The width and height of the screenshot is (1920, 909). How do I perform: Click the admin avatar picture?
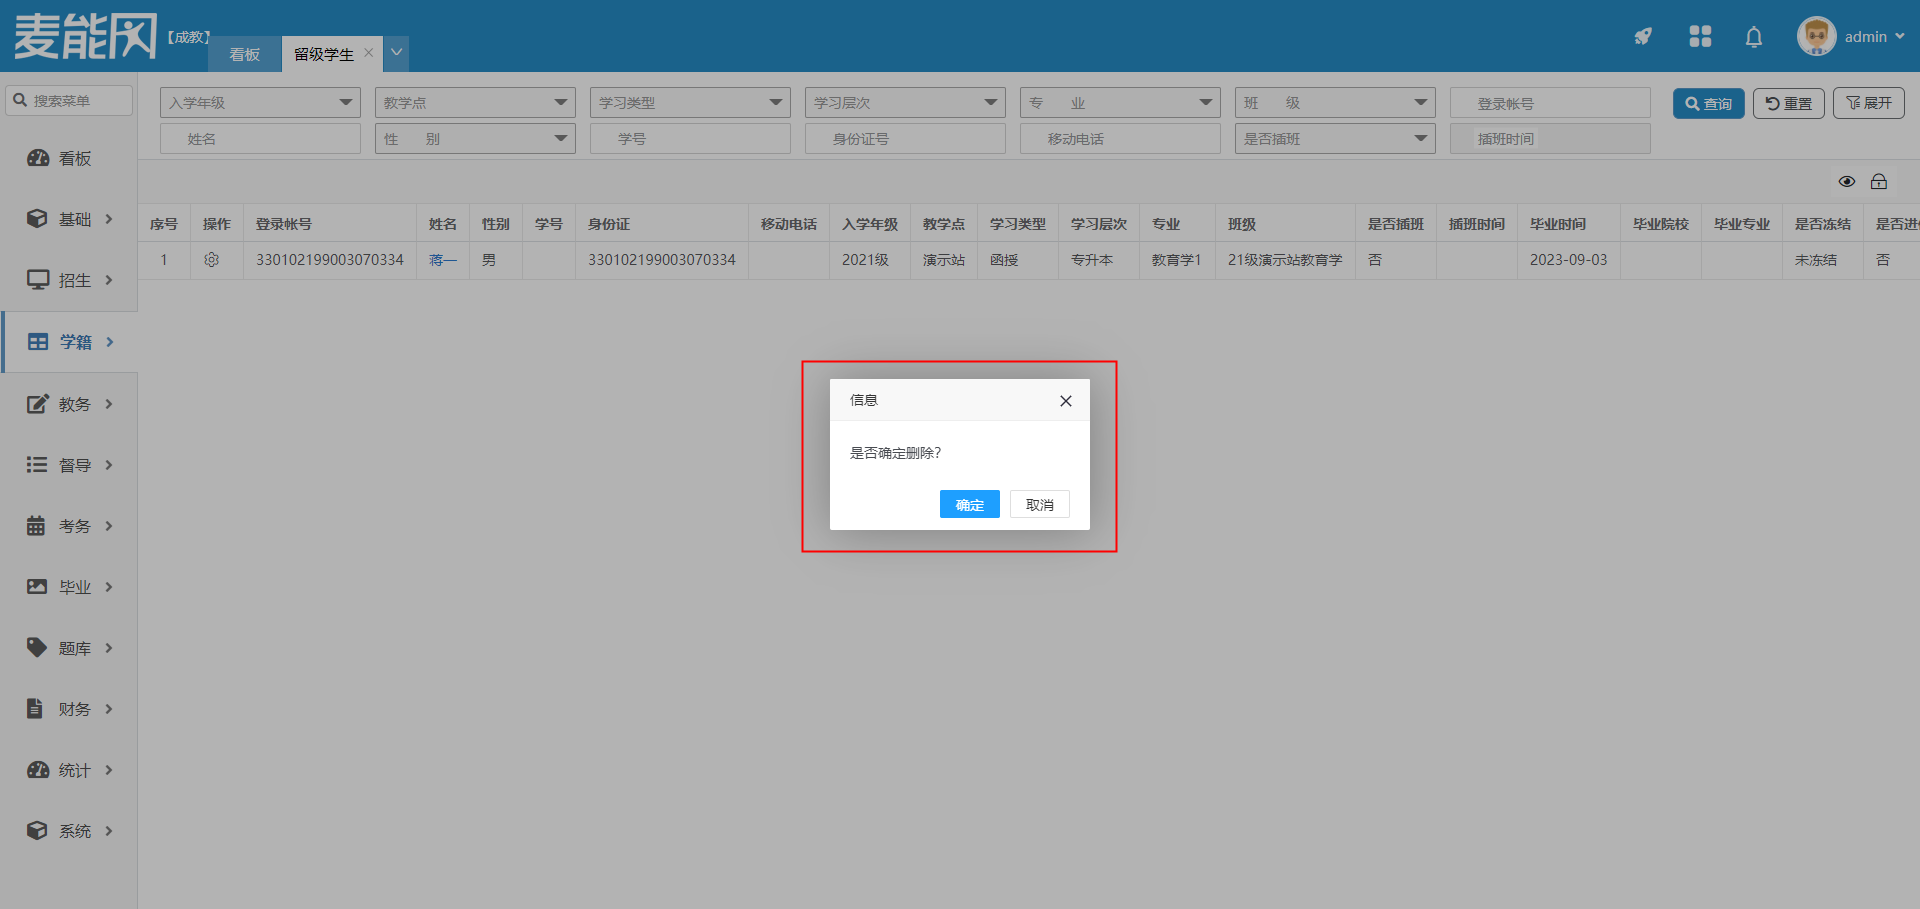coord(1816,37)
